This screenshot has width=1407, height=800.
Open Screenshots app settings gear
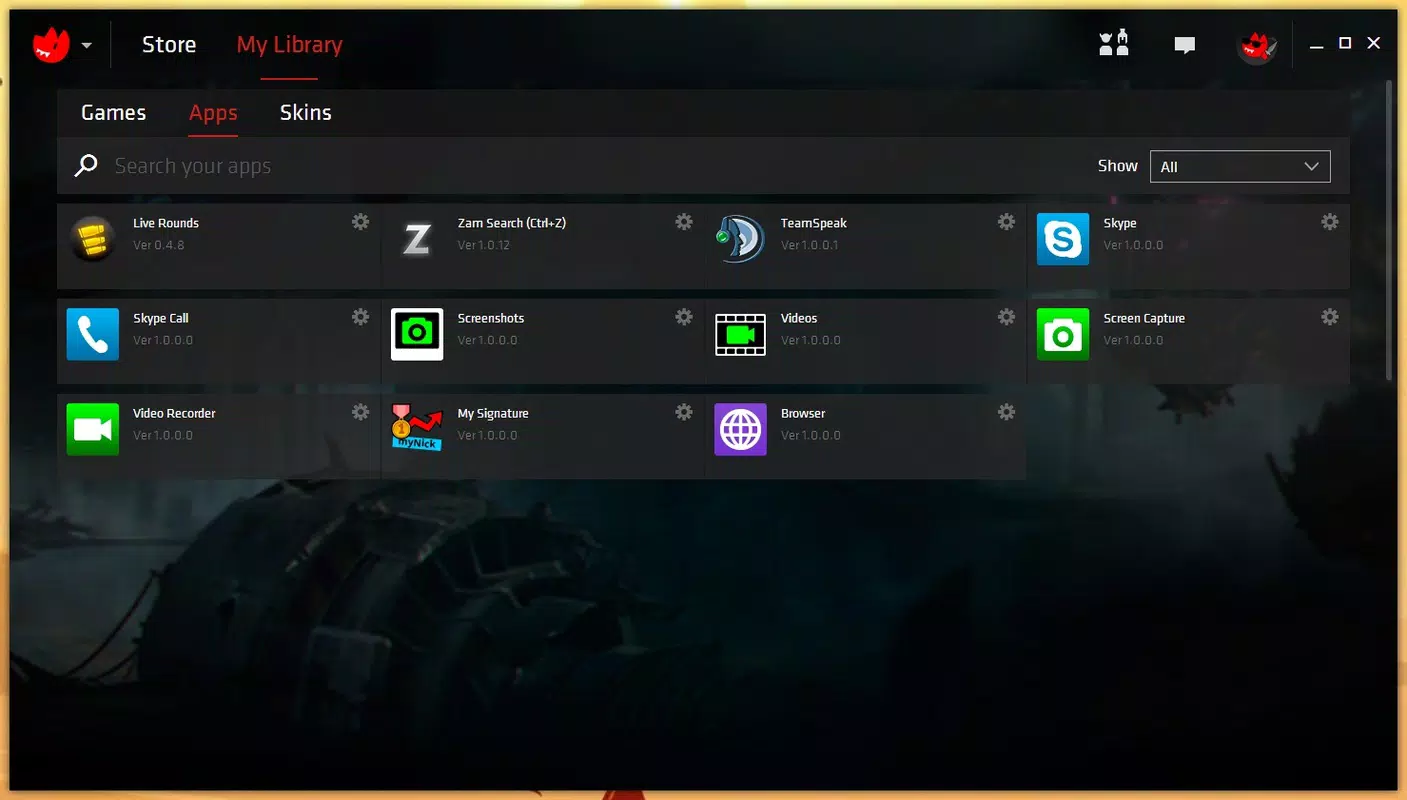coord(684,317)
